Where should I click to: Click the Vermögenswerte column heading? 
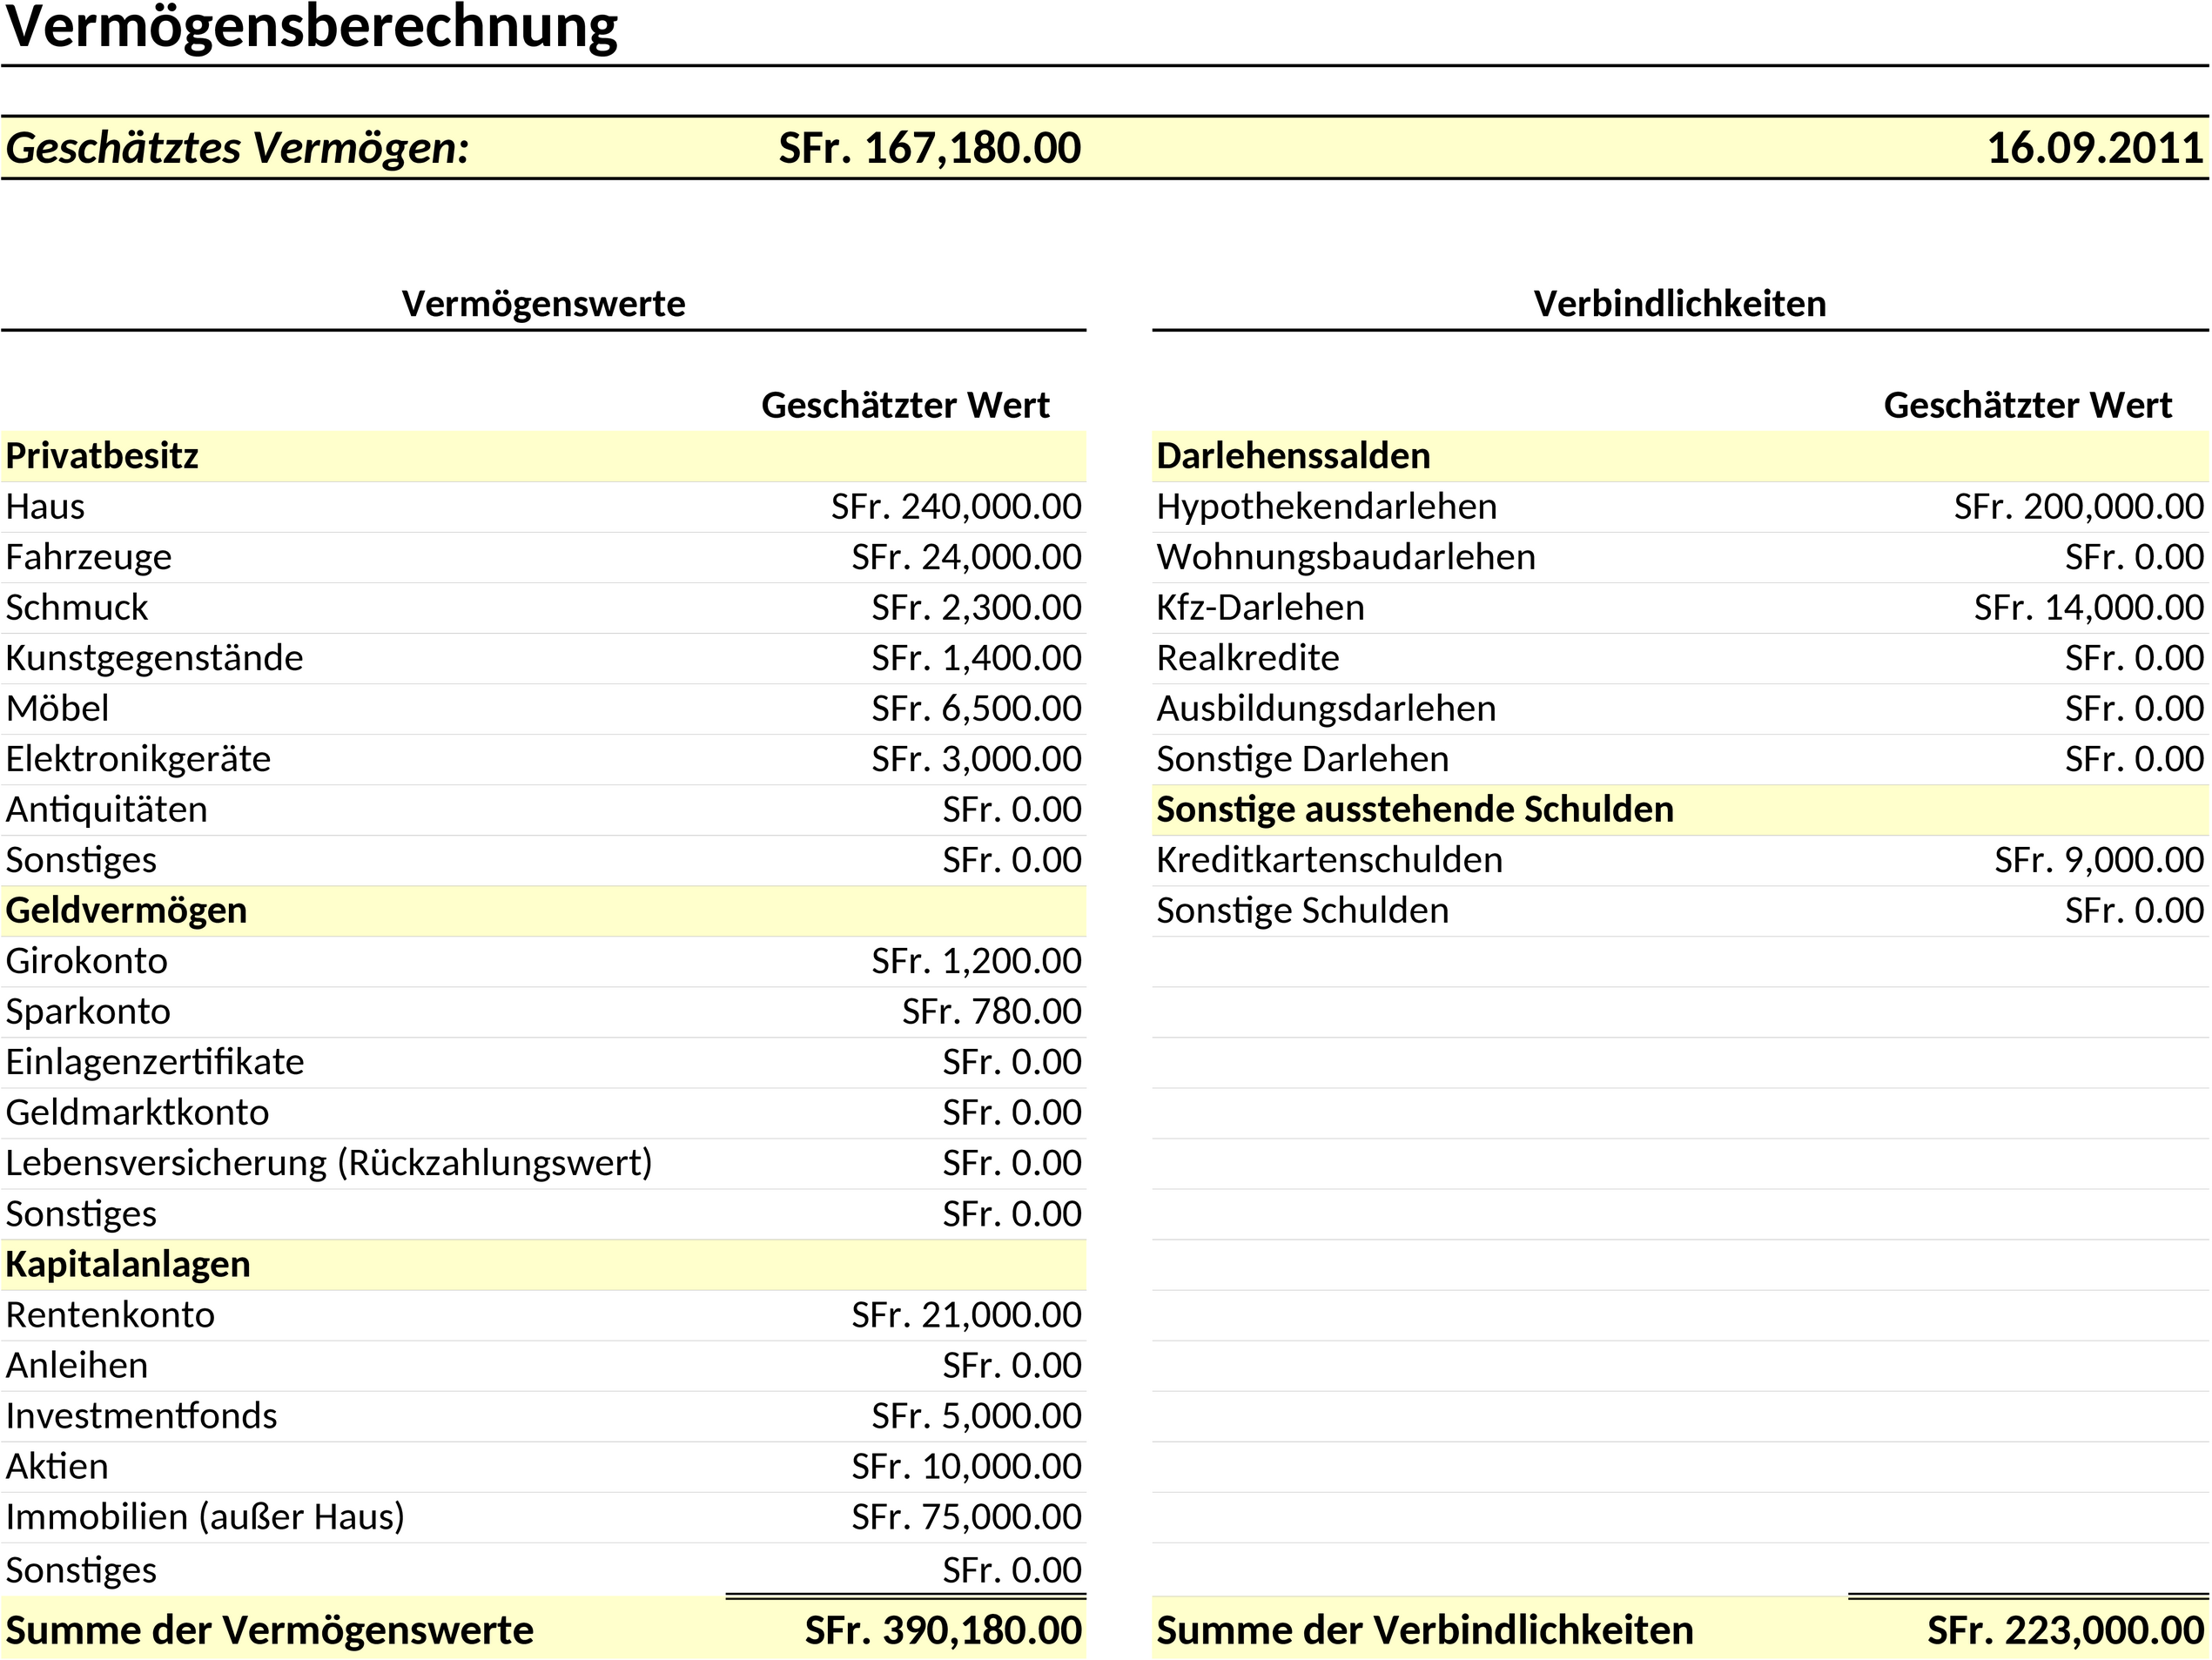tap(543, 304)
